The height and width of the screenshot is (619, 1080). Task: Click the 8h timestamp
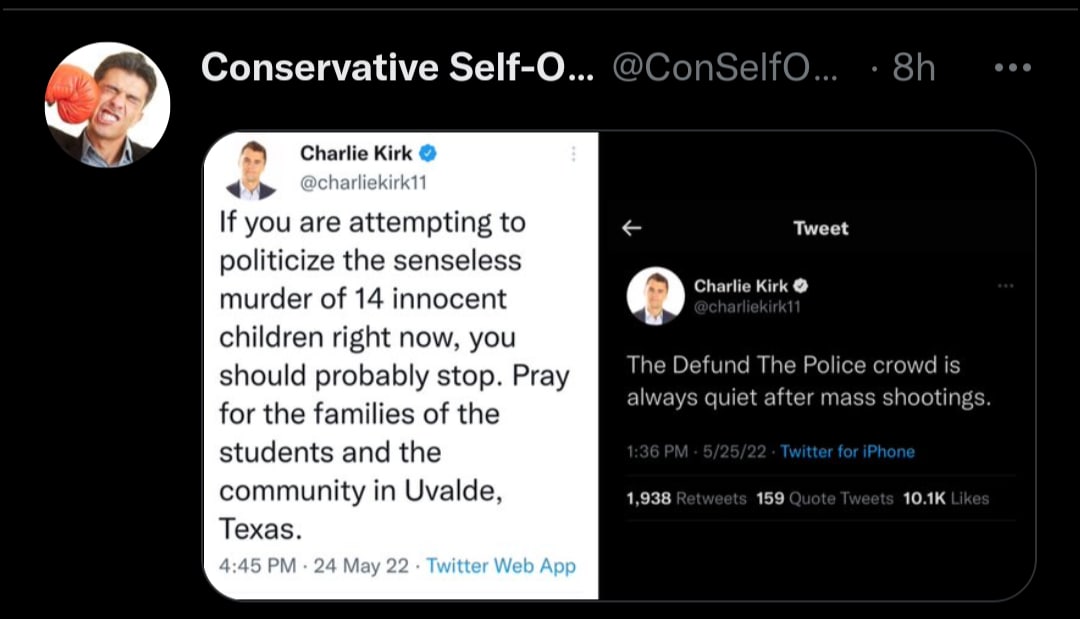(913, 68)
